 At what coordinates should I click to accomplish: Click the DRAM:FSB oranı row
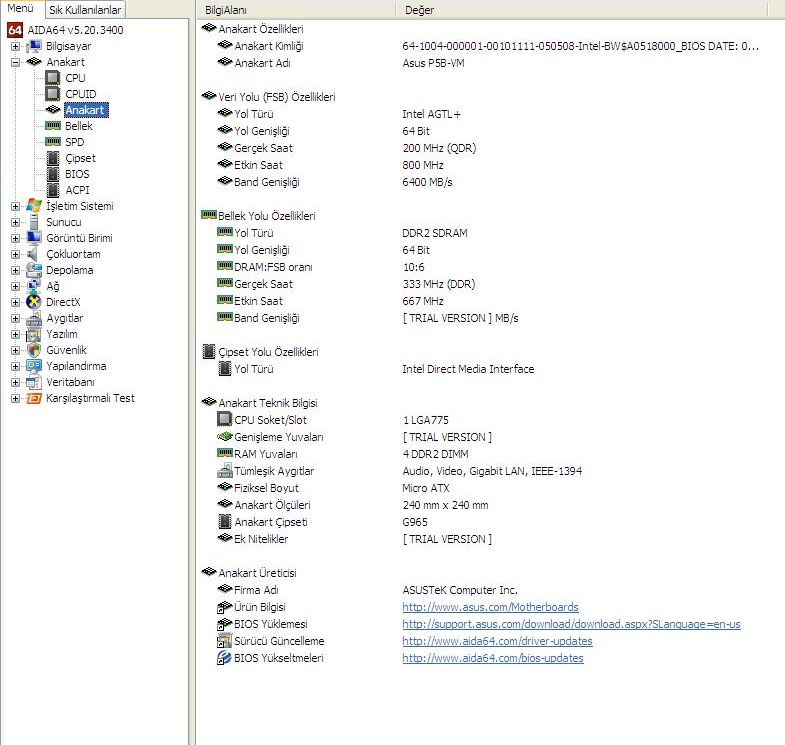tap(491, 267)
